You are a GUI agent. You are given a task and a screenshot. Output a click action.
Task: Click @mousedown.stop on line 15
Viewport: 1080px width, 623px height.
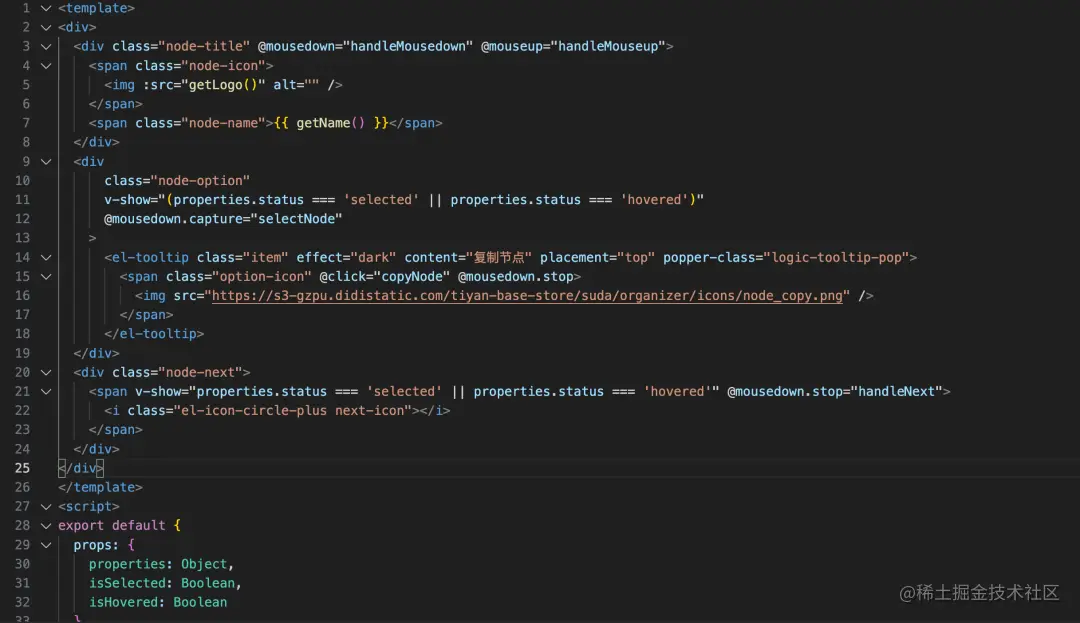tap(516, 277)
